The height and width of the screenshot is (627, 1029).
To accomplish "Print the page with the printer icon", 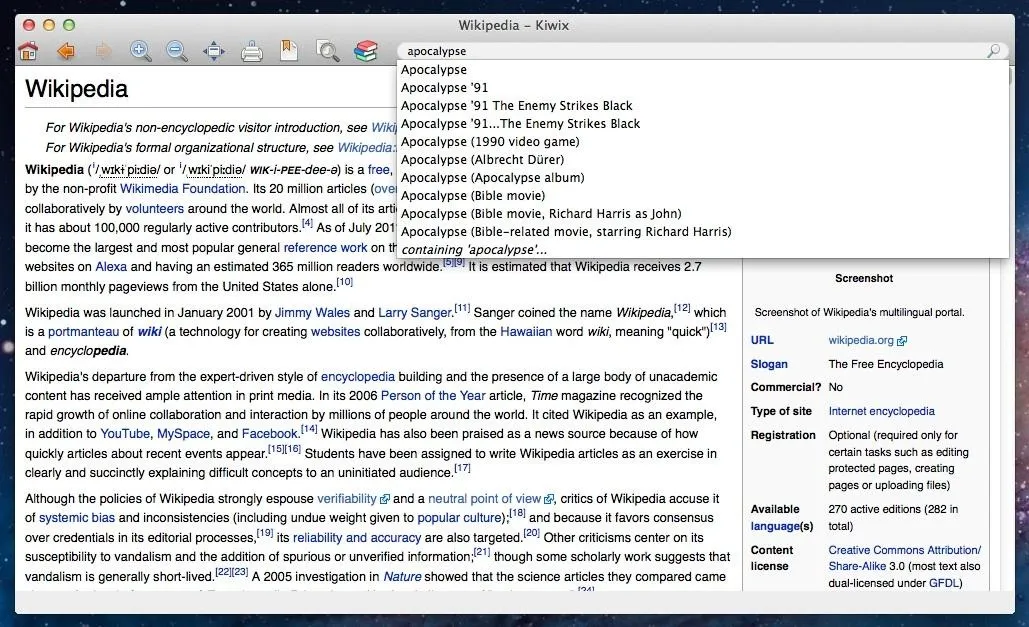I will [252, 51].
